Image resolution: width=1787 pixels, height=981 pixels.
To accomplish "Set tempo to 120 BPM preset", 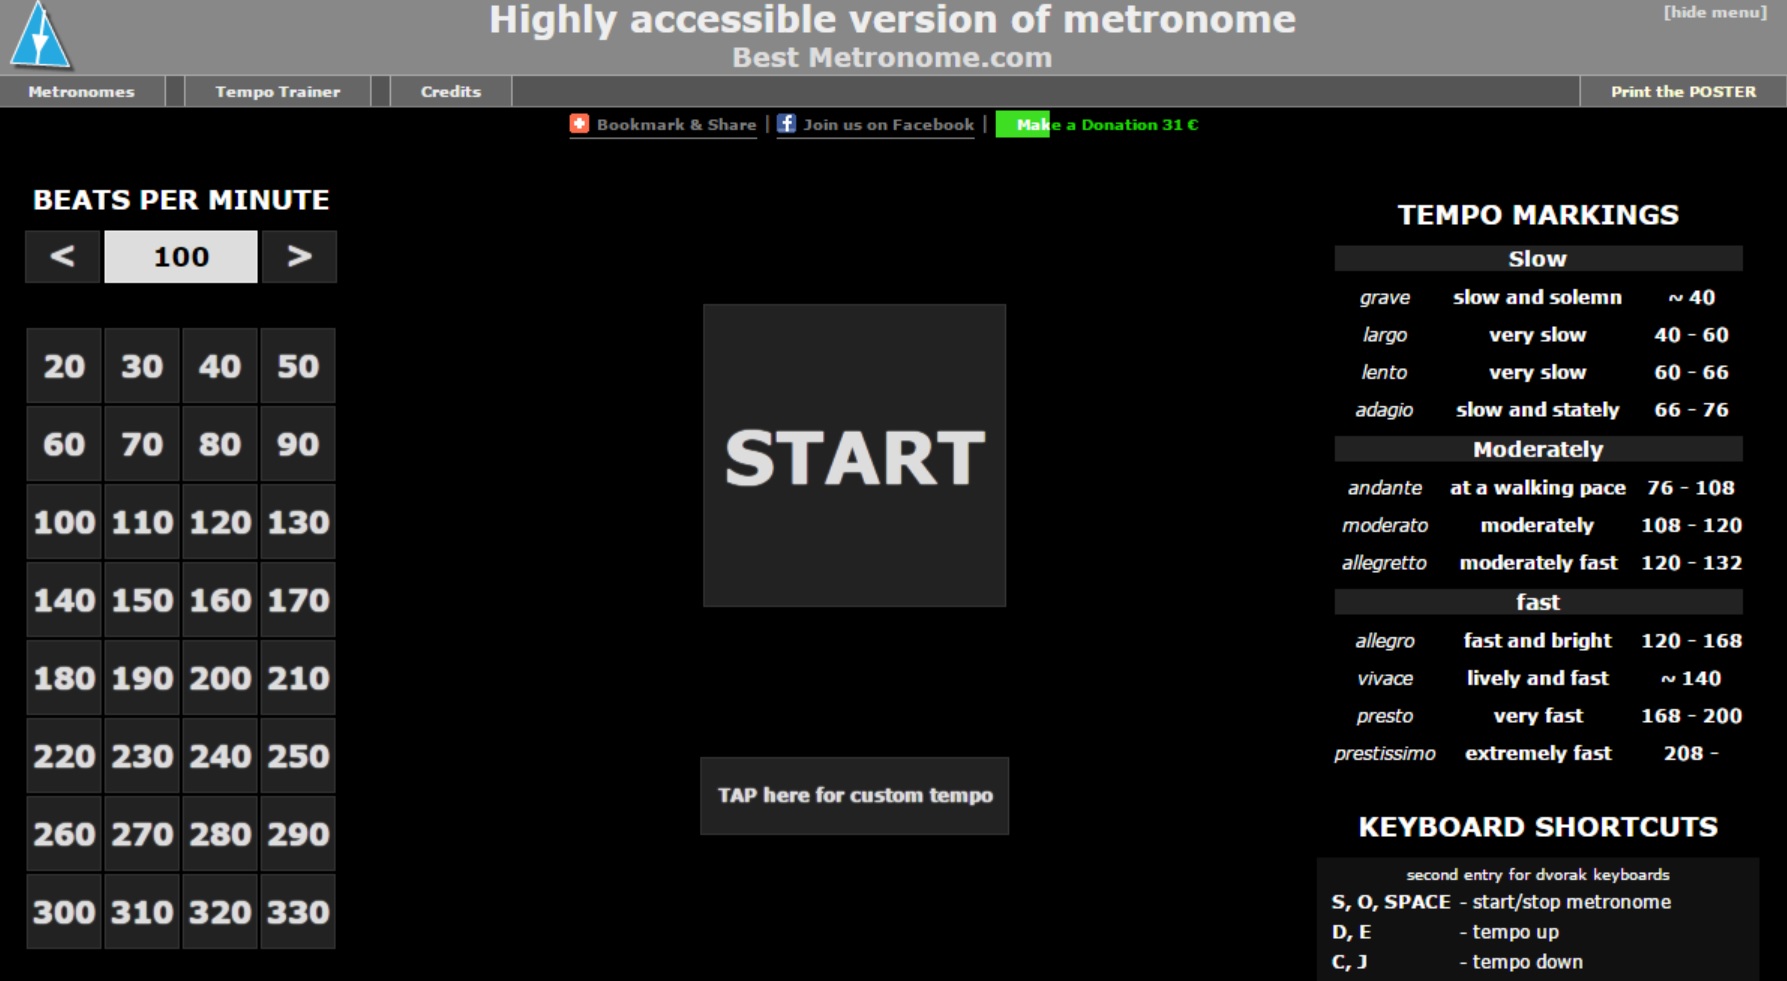I will tap(220, 522).
